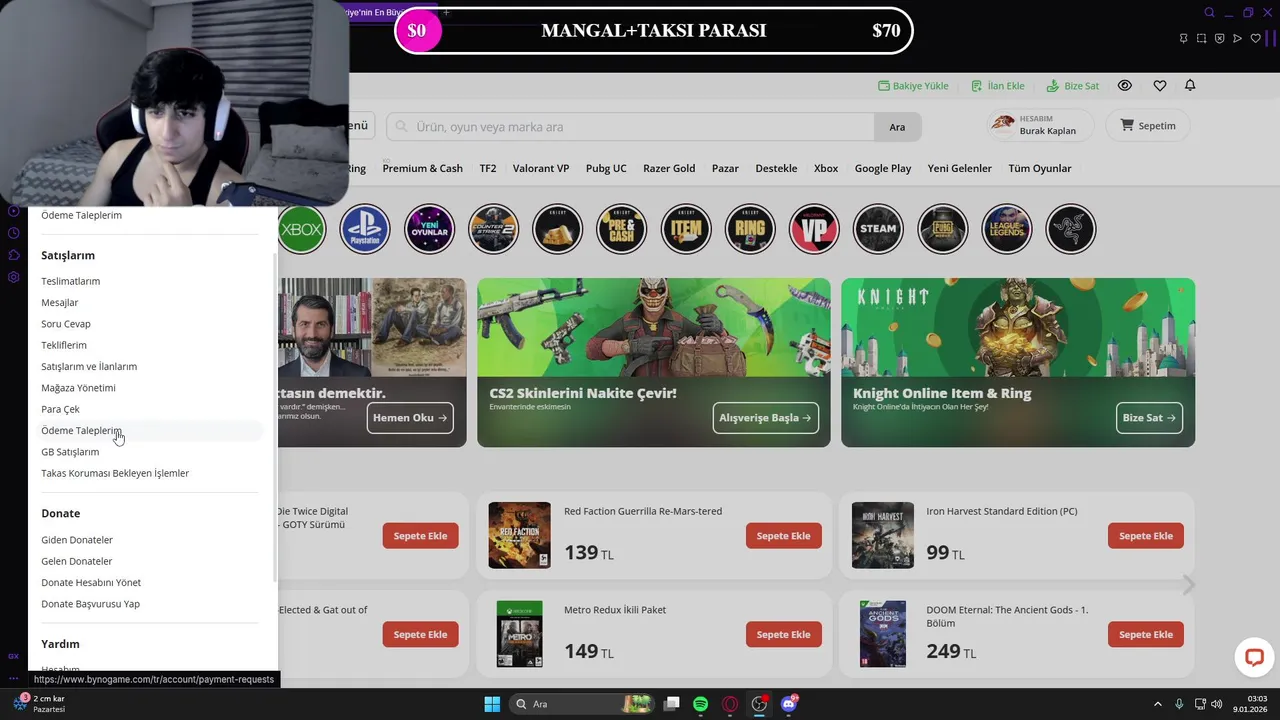Click Bize Sat link in top bar
Viewport: 1280px width, 720px height.
tap(1073, 86)
